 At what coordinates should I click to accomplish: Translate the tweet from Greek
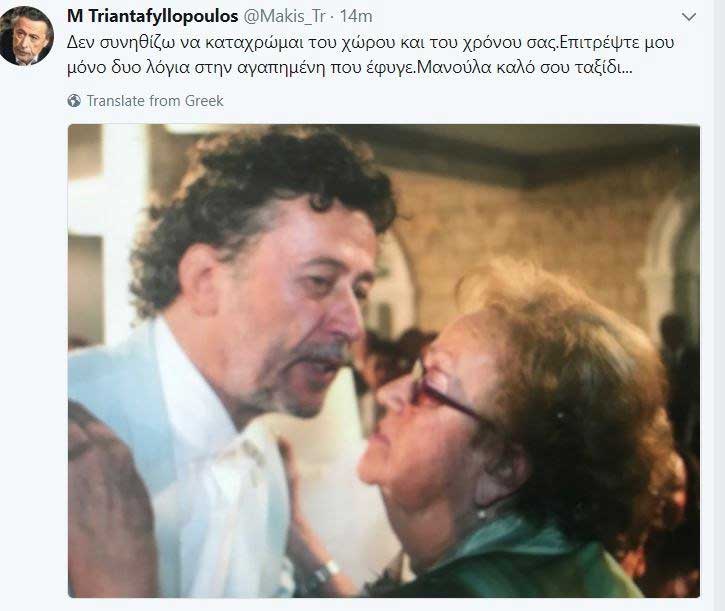click(155, 100)
